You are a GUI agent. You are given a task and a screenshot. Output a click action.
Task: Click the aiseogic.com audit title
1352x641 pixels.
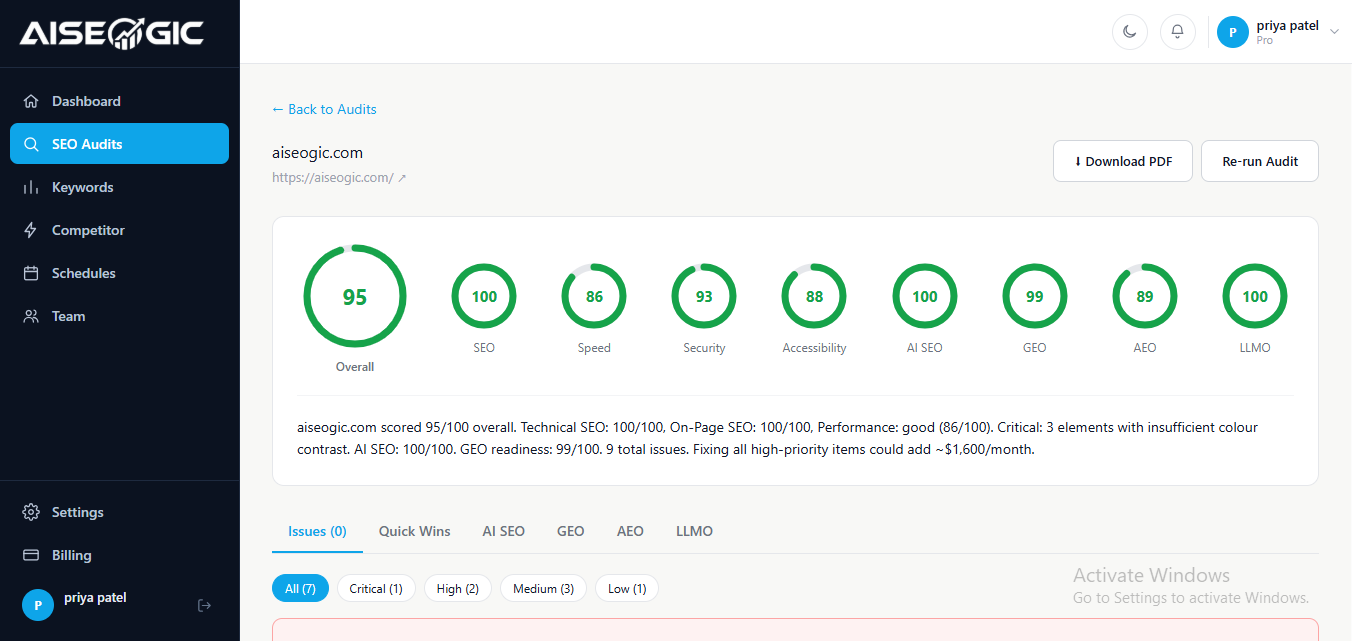(317, 153)
